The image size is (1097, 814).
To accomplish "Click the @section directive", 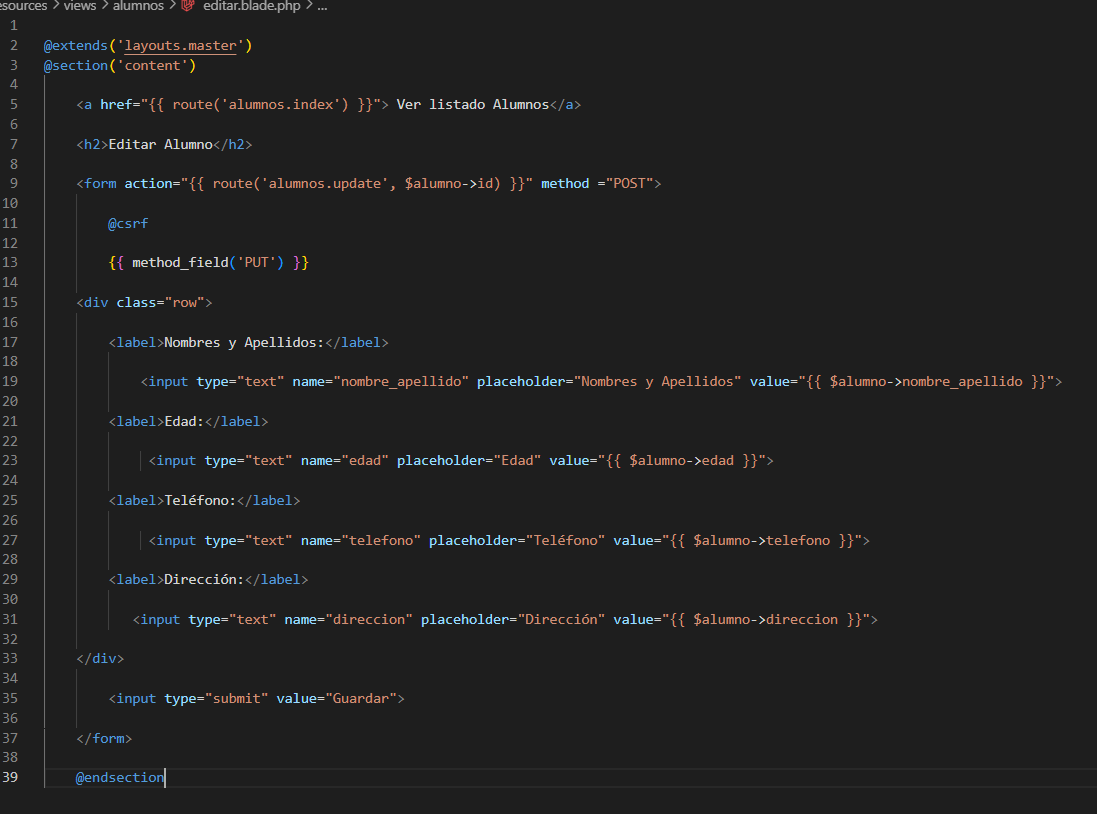I will pyautogui.click(x=76, y=65).
